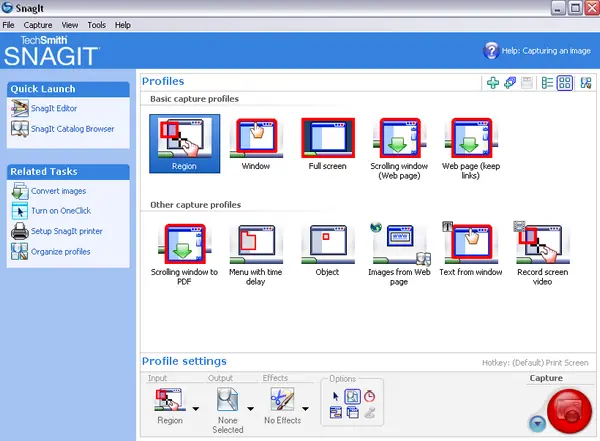
Task: Open the Help: Capturing an image link
Action: click(x=546, y=51)
